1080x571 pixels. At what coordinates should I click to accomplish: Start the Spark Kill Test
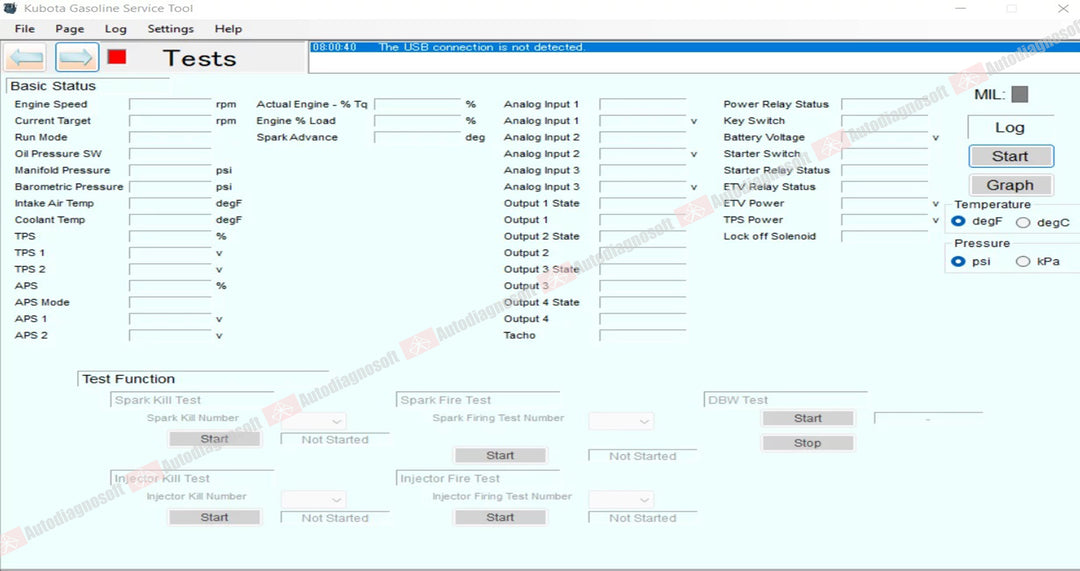214,439
